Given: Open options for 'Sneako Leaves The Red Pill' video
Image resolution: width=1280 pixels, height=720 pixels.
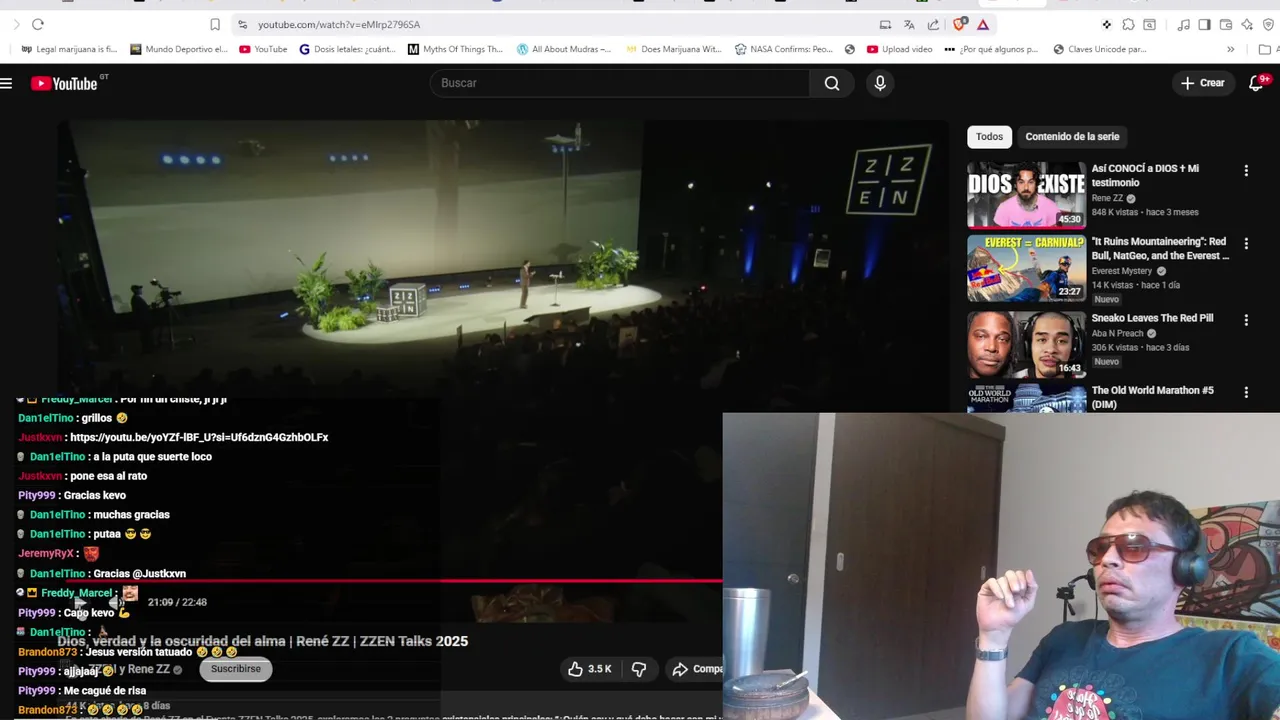Looking at the screenshot, I should point(1246,320).
